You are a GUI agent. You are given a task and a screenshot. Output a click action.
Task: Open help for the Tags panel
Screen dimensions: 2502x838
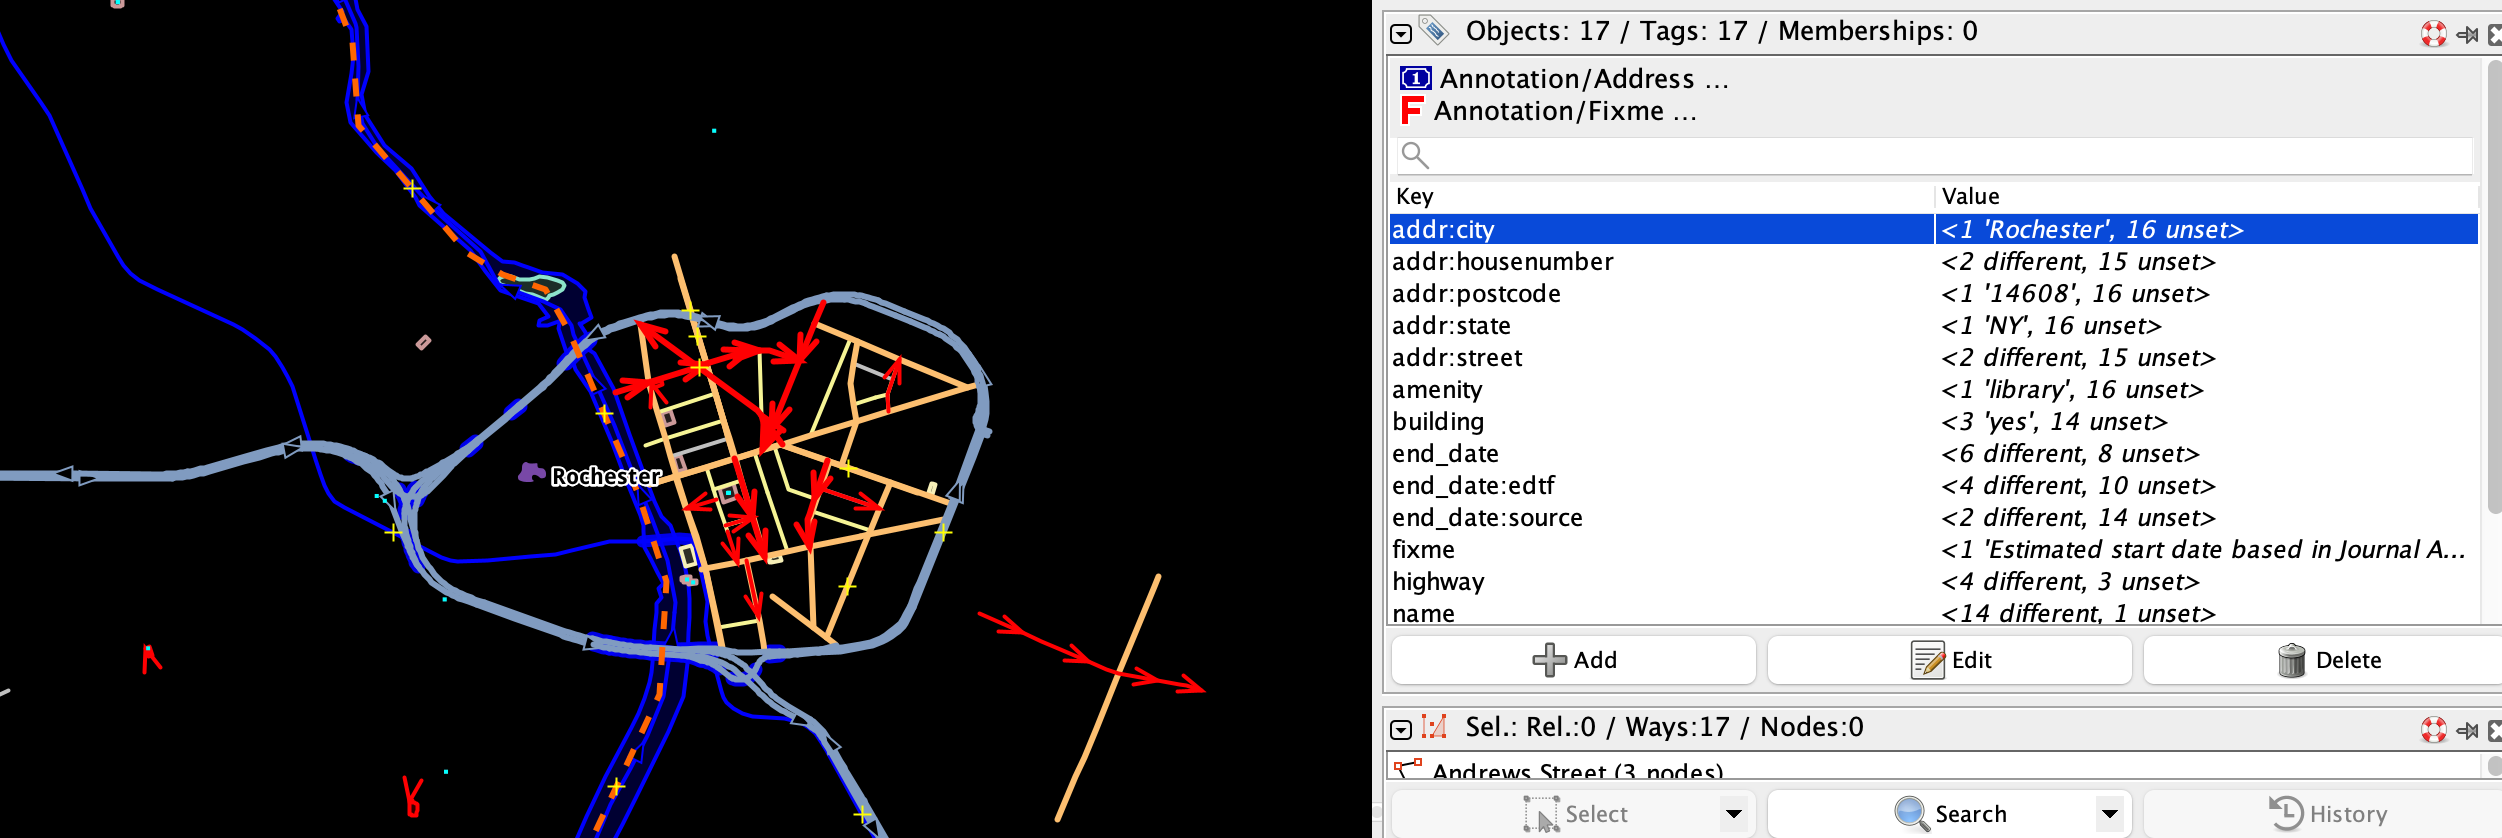pyautogui.click(x=2433, y=33)
